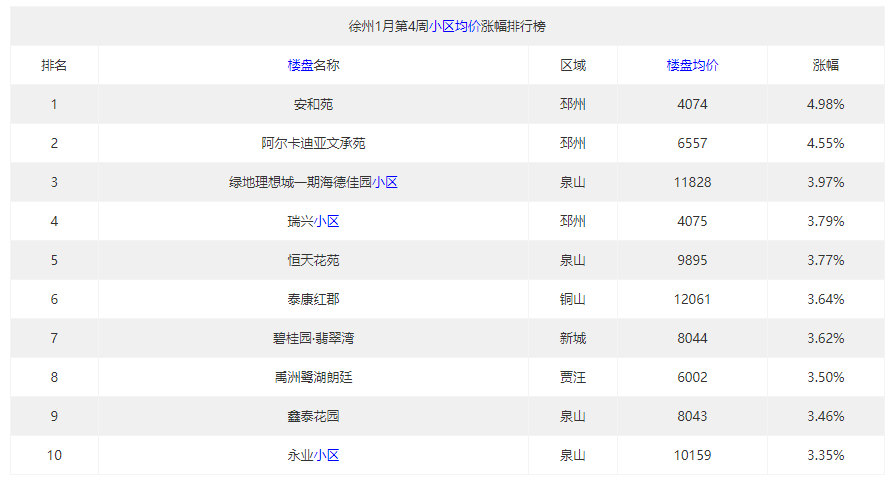Select average price 4075

point(692,221)
